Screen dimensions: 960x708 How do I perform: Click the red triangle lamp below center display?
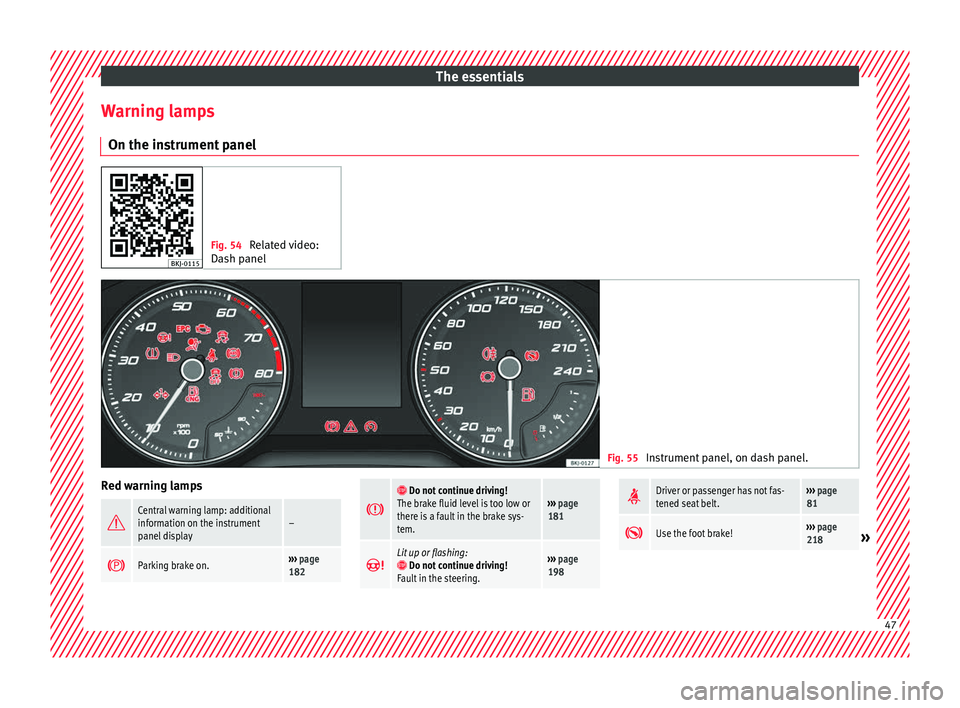pos(351,426)
